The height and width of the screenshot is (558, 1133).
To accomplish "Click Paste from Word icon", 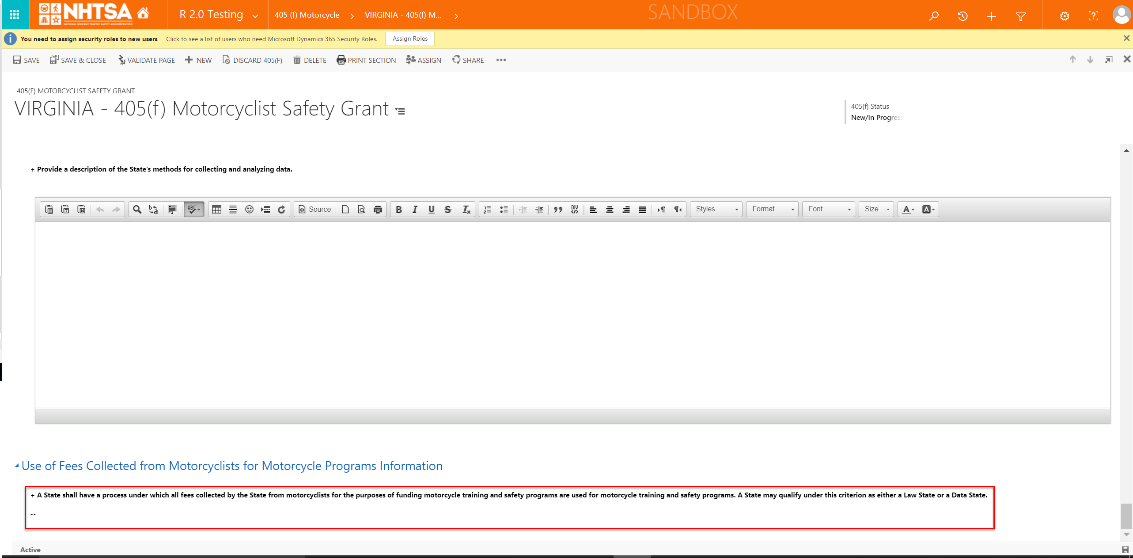I will point(81,209).
